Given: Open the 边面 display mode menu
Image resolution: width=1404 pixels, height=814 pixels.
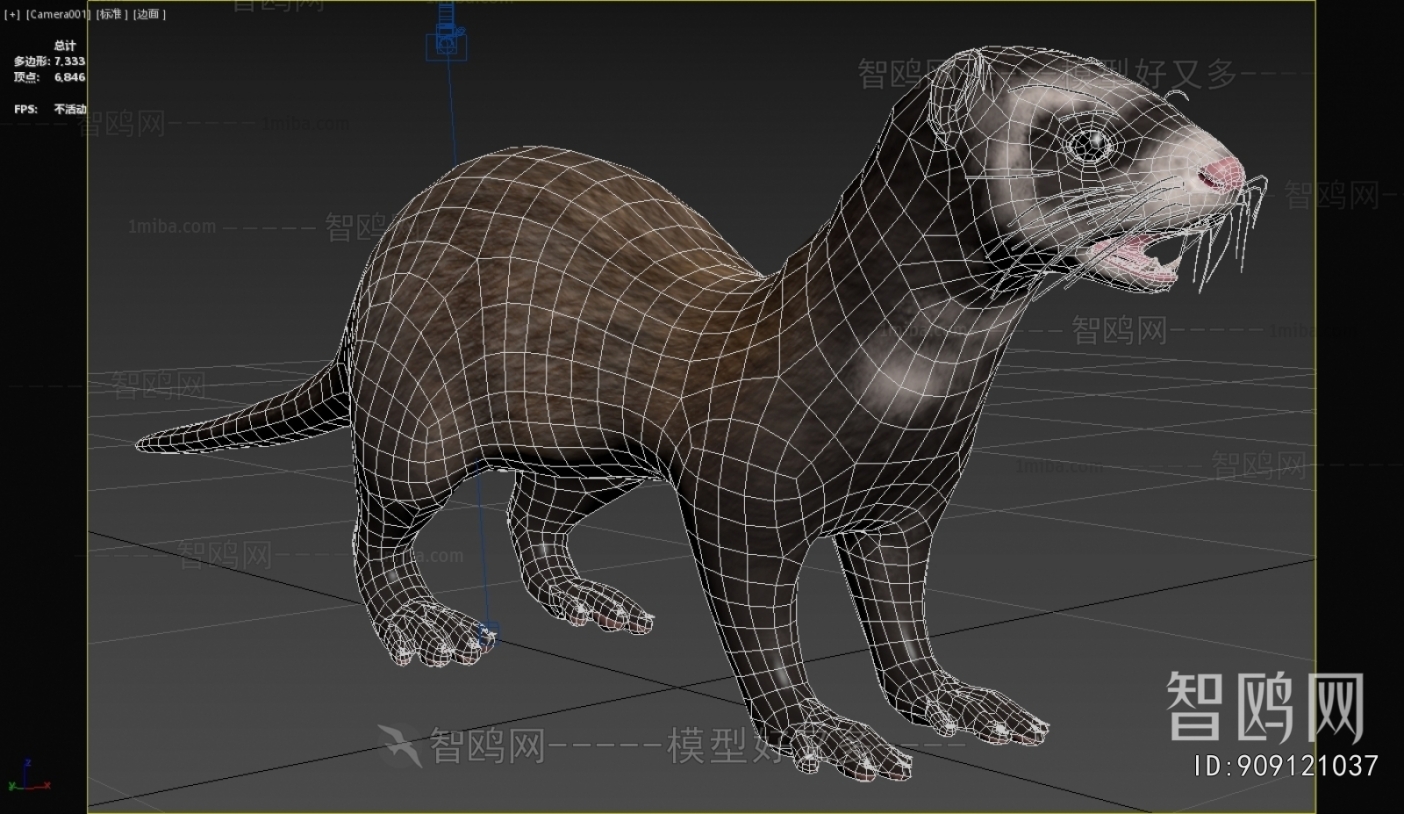Looking at the screenshot, I should tap(150, 14).
